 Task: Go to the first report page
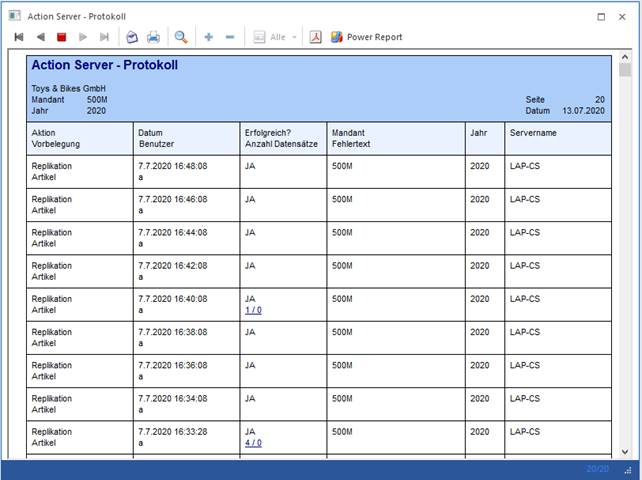pos(18,37)
